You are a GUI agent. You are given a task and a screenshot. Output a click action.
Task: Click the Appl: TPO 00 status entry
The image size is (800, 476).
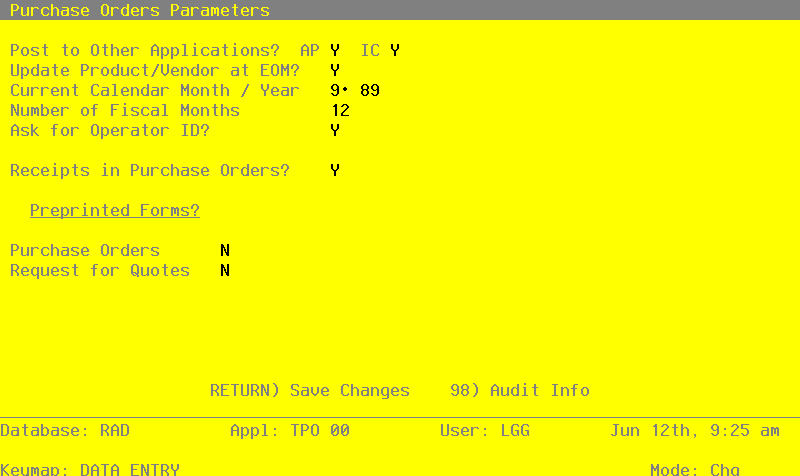tap(290, 431)
